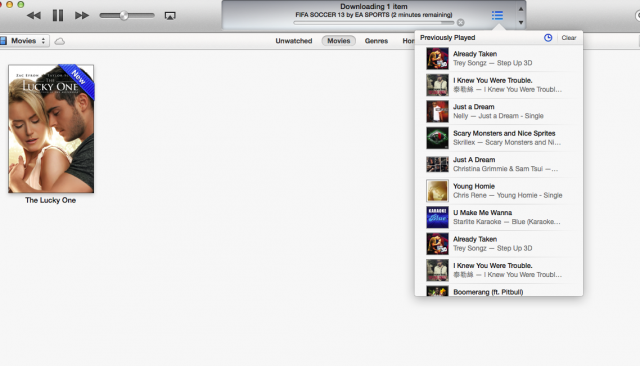Open the AirPlay output icon
The width and height of the screenshot is (640, 366).
[170, 16]
